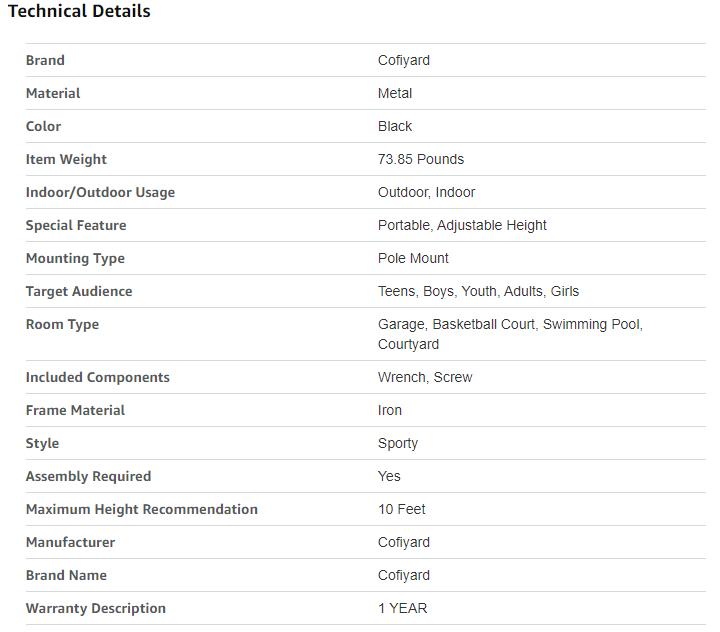Image resolution: width=720 pixels, height=632 pixels.
Task: Click the Black color value
Action: [395, 126]
